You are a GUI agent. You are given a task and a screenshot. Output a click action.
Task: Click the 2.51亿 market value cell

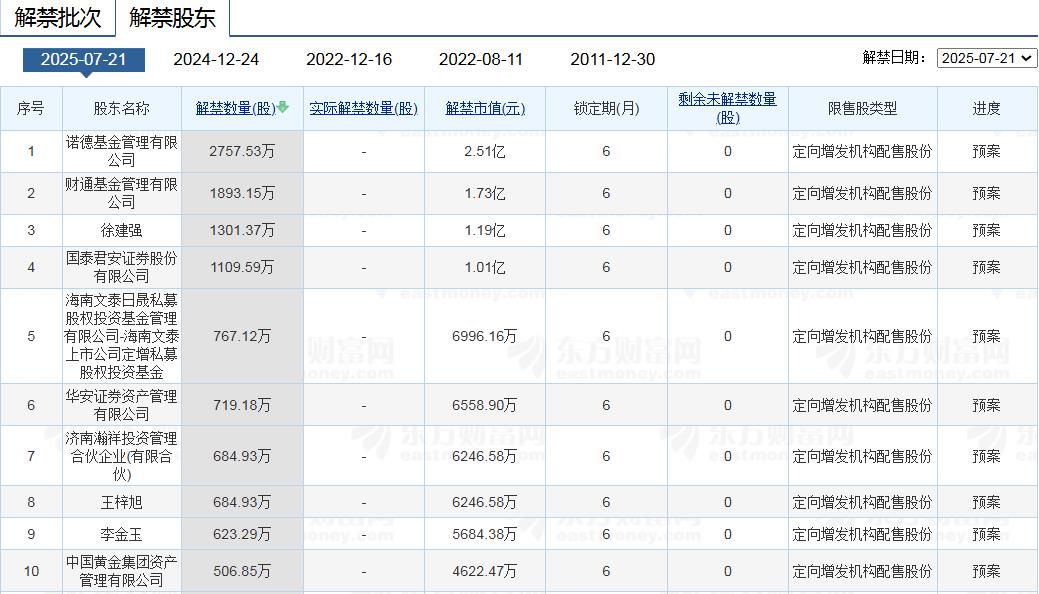point(485,151)
